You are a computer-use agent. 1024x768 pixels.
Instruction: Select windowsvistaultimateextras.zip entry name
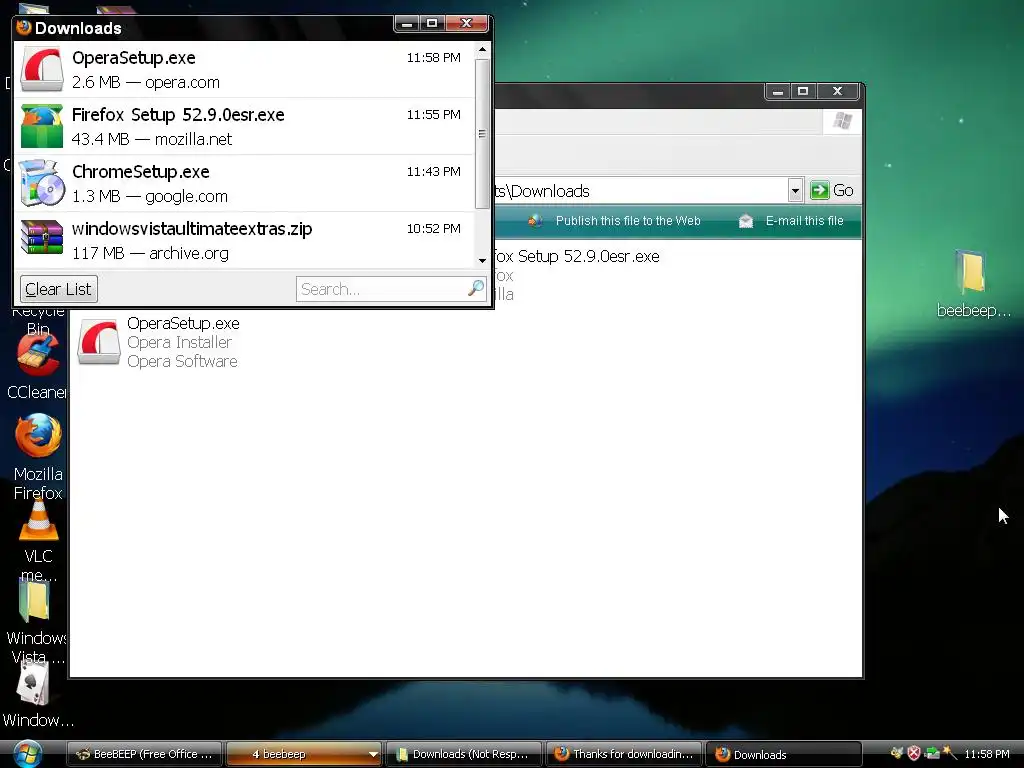tap(192, 229)
